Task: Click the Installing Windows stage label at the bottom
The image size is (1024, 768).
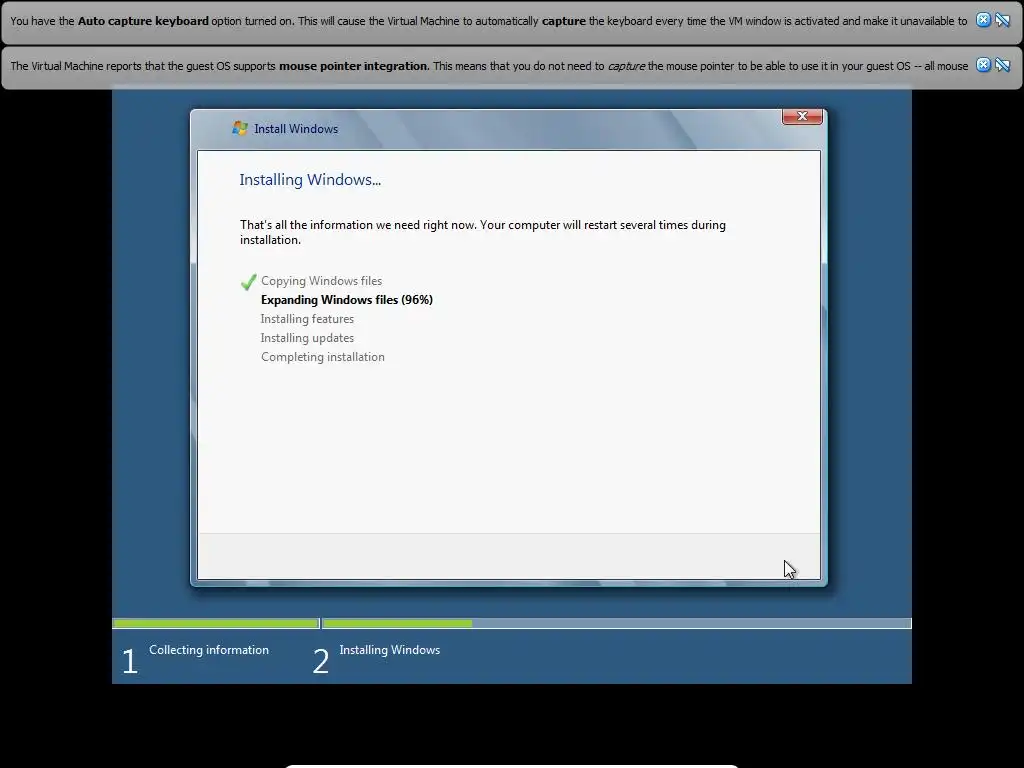Action: tap(390, 650)
